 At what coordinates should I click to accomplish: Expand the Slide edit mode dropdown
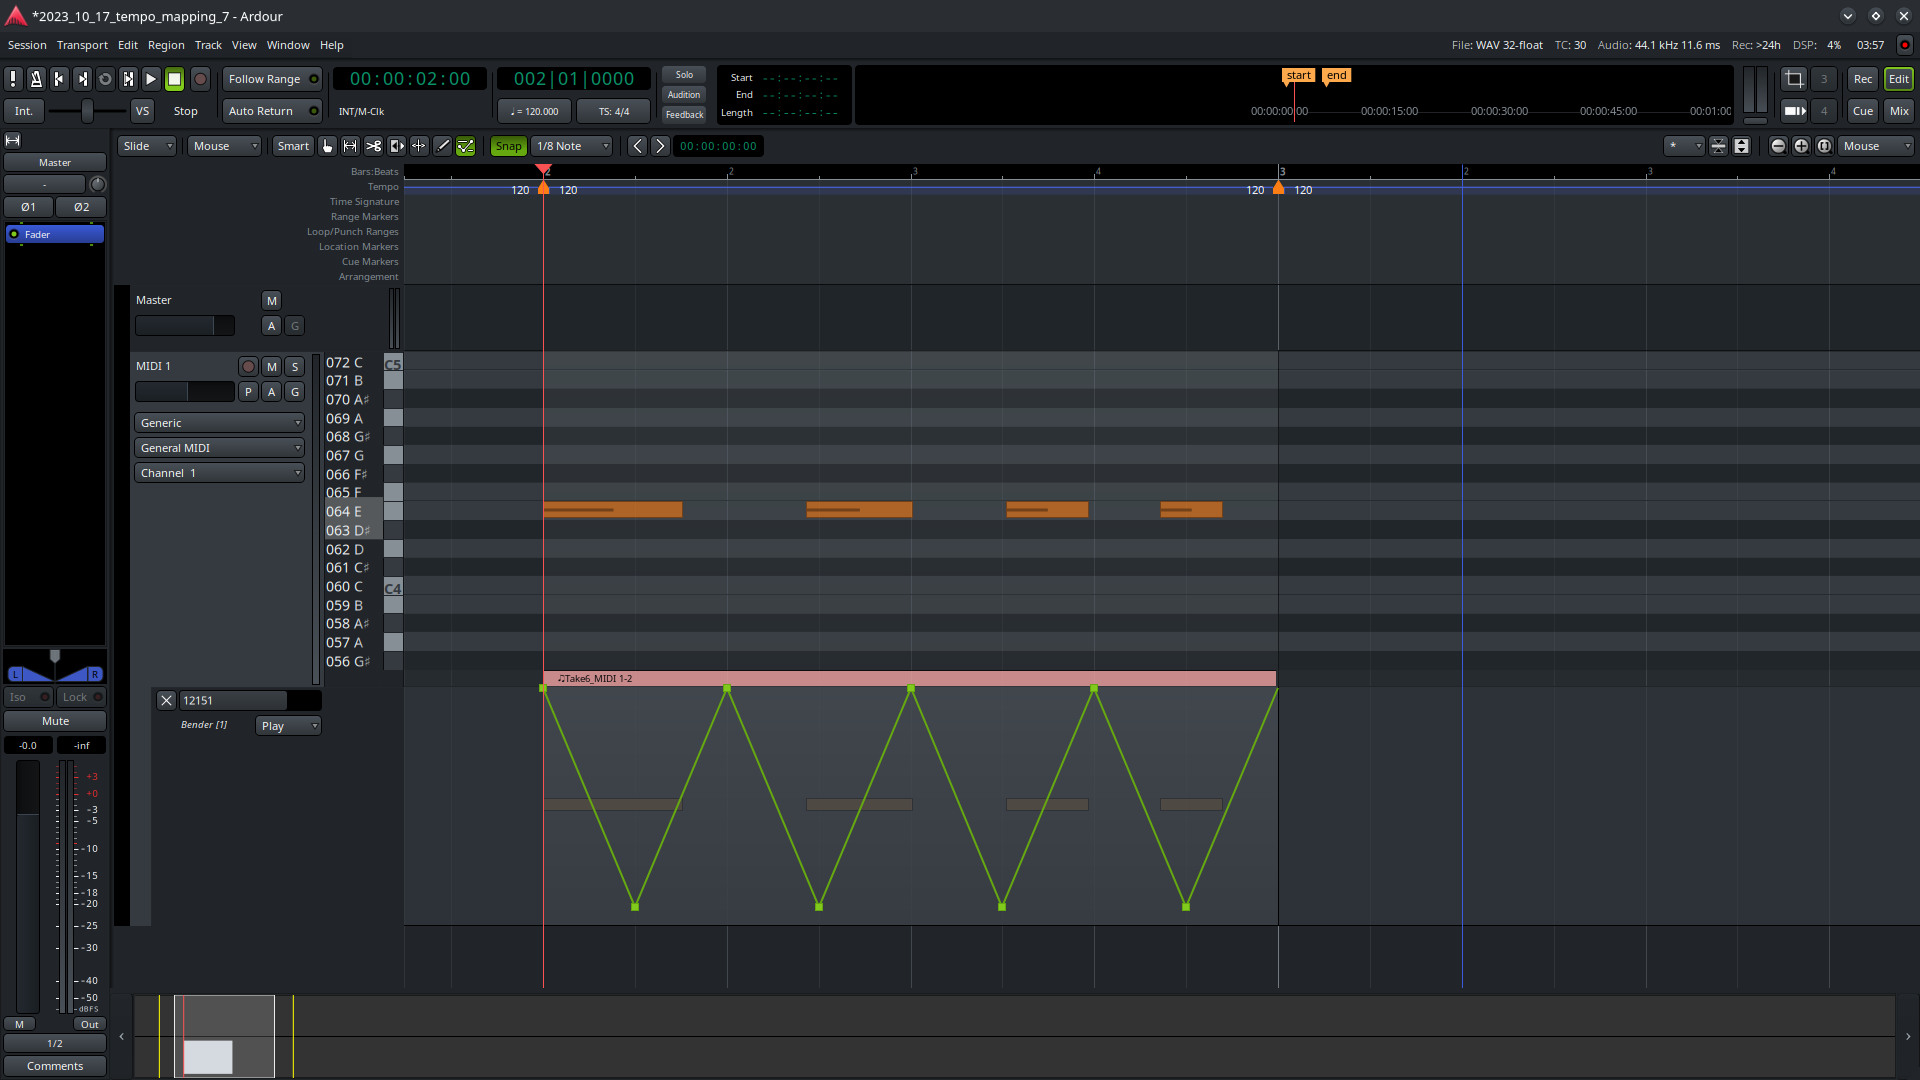pos(146,146)
